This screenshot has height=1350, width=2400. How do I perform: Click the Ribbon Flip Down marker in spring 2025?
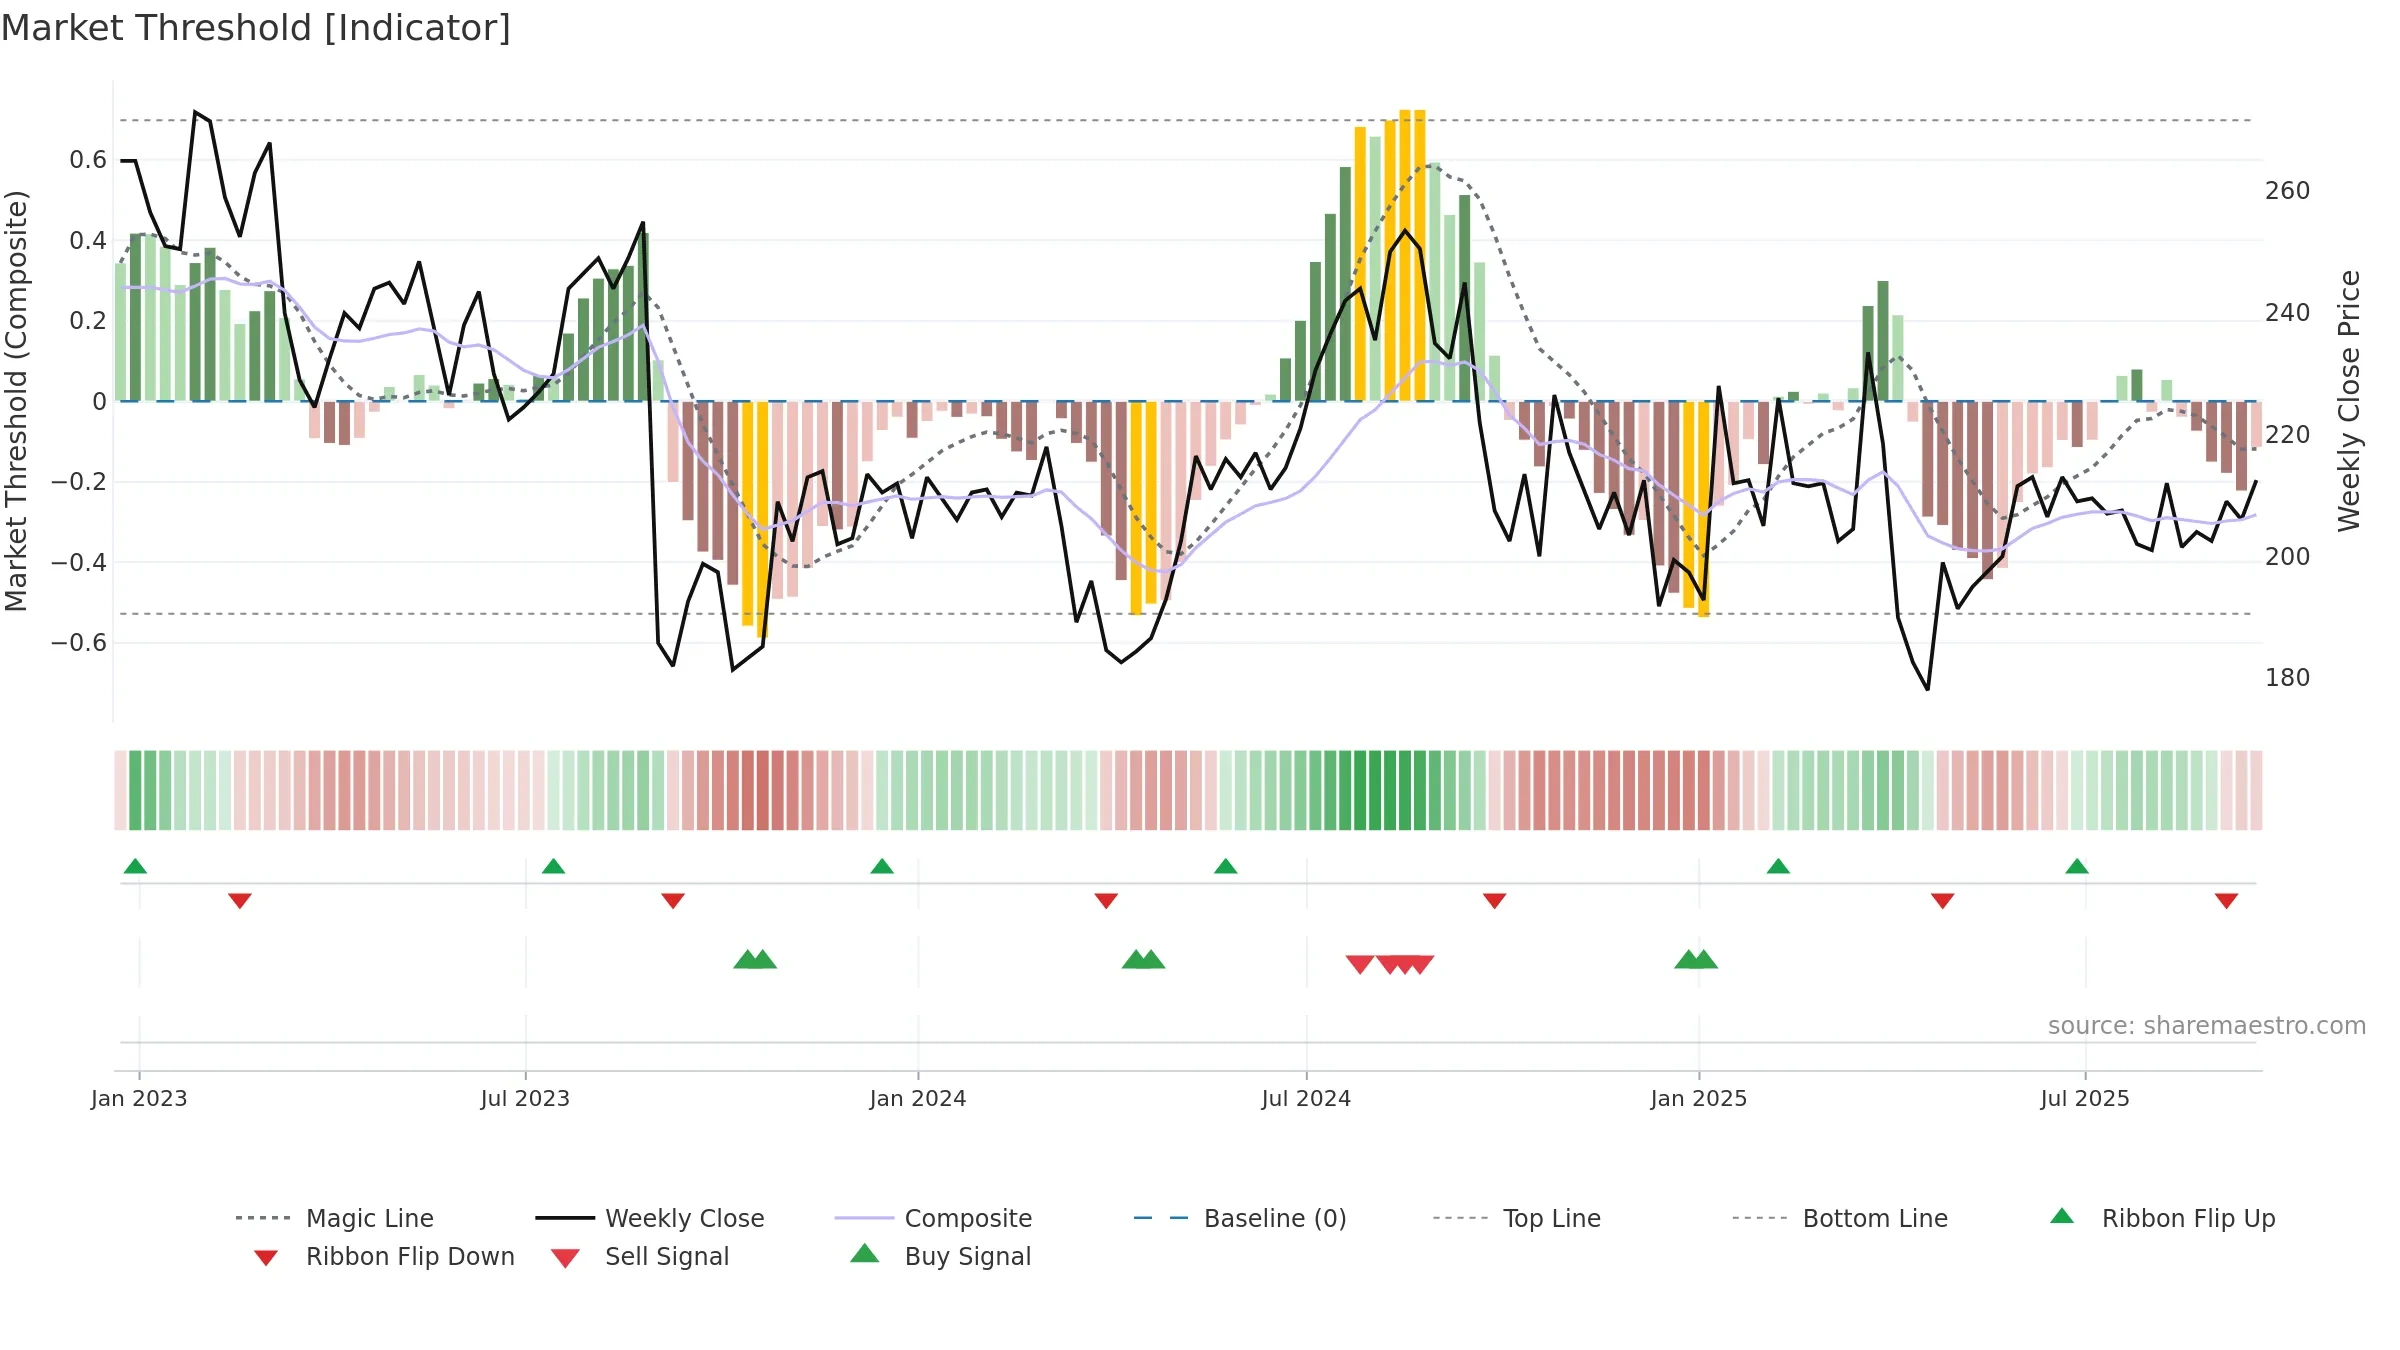tap(1943, 901)
